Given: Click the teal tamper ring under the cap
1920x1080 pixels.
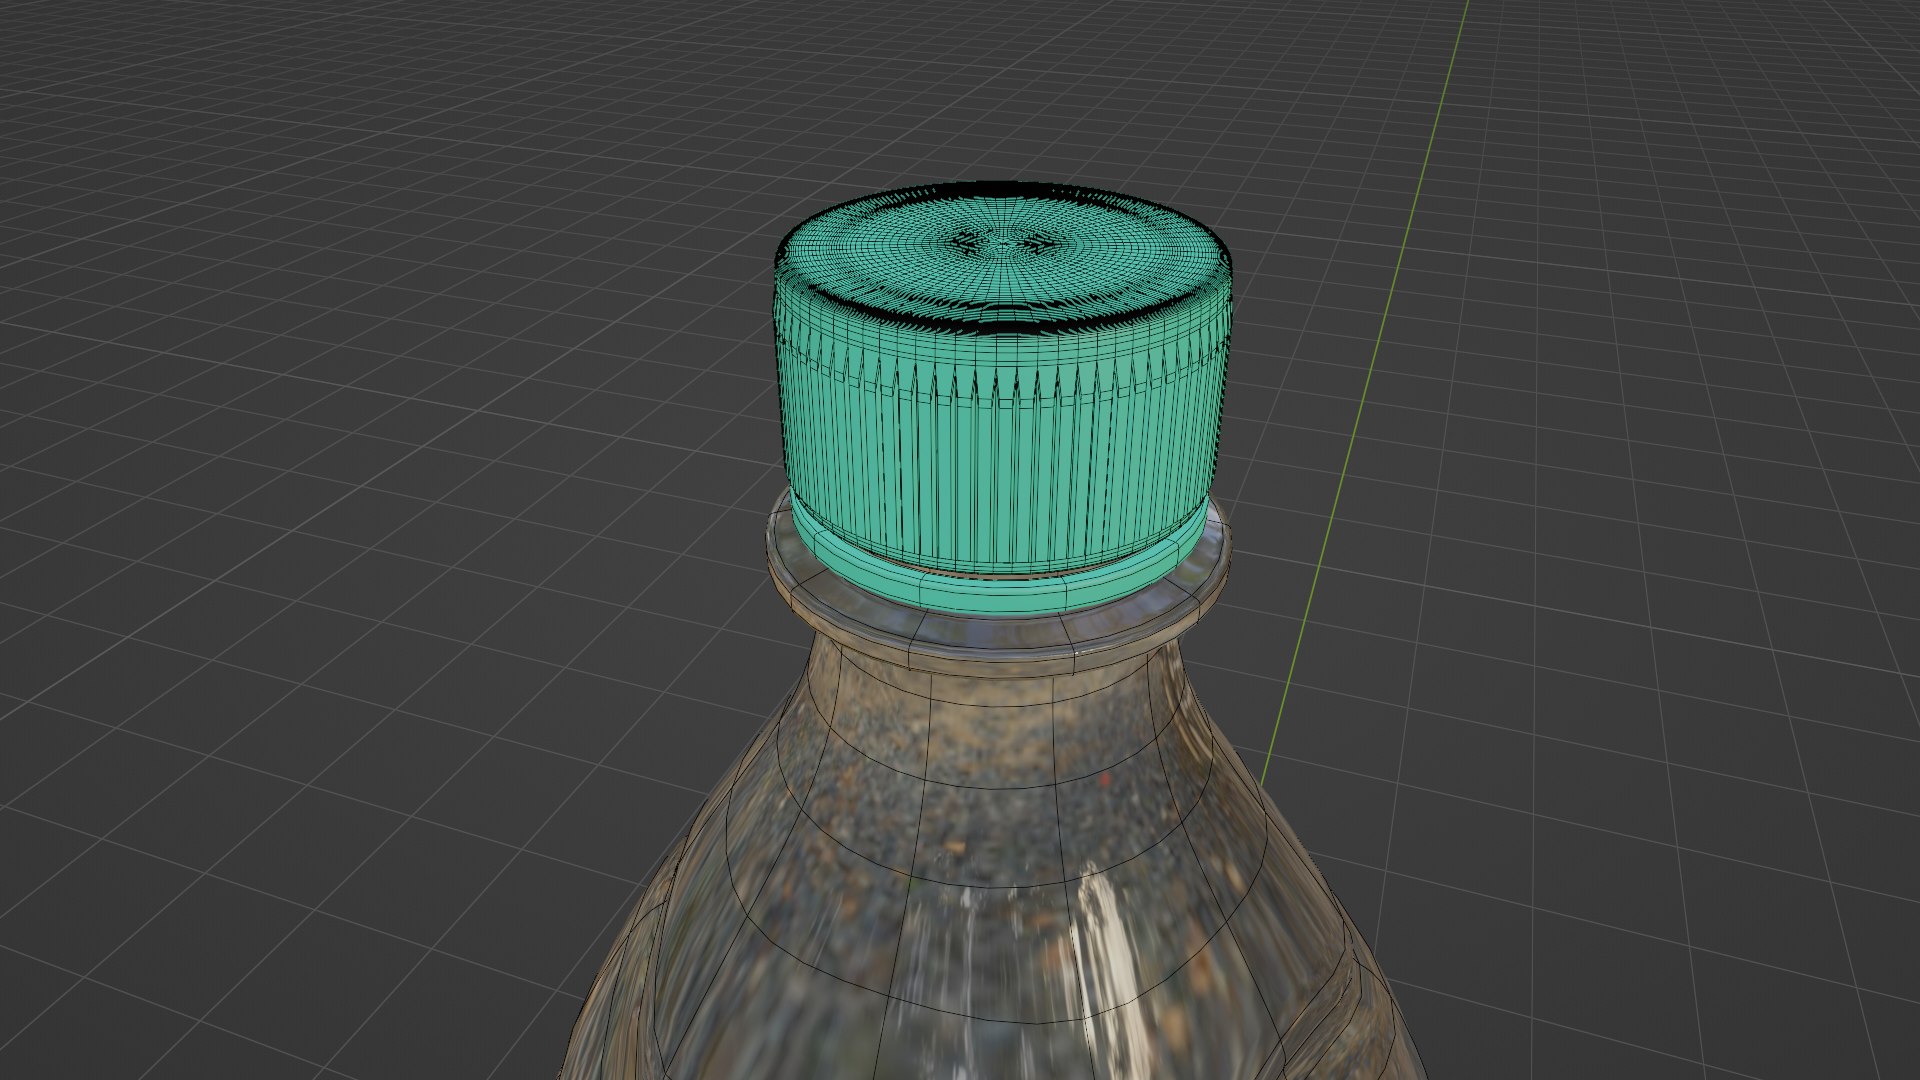Looking at the screenshot, I should [x=1000, y=593].
